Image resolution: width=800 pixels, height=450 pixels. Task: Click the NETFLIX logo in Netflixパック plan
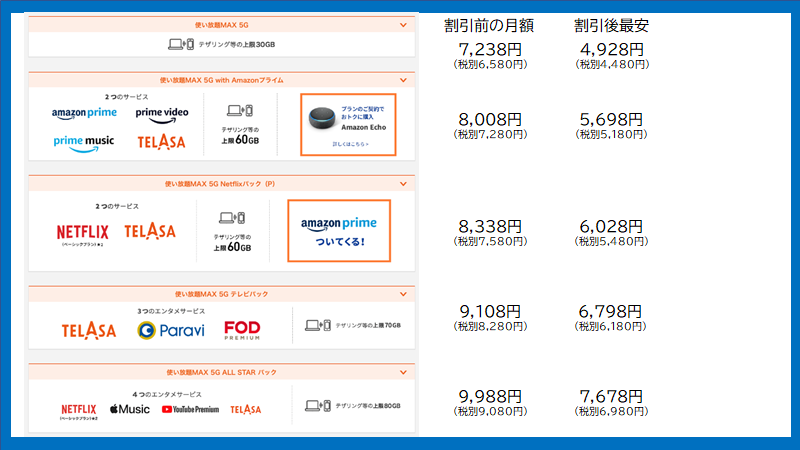[x=83, y=233]
